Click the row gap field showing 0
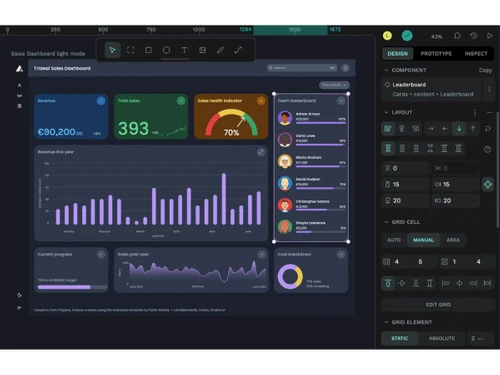Screen dimensions: 500x375 (405, 168)
